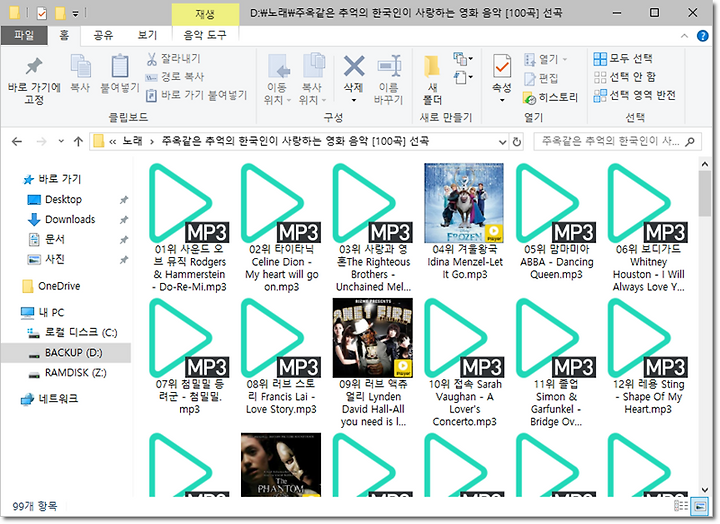This screenshot has width=720, height=524.
Task: Open Documents (문서) in navigation pane
Action: pyautogui.click(x=46, y=239)
